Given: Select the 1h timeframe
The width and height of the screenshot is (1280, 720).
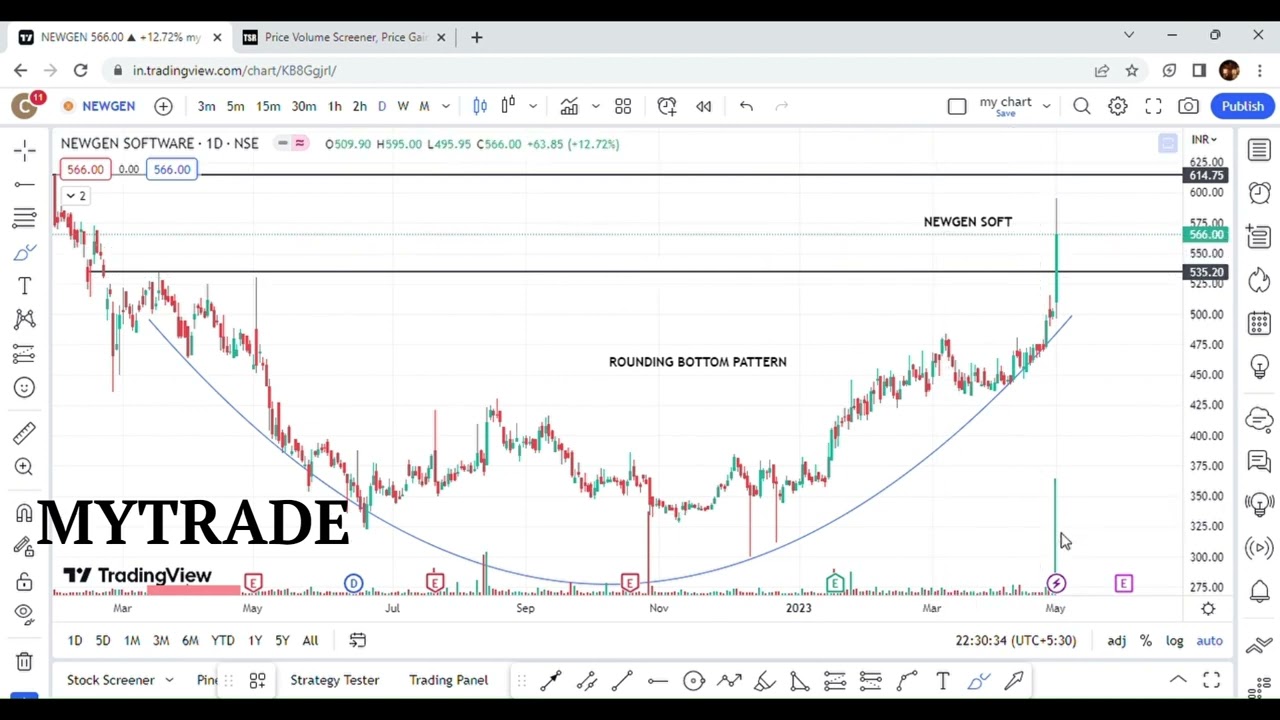Looking at the screenshot, I should coord(334,106).
